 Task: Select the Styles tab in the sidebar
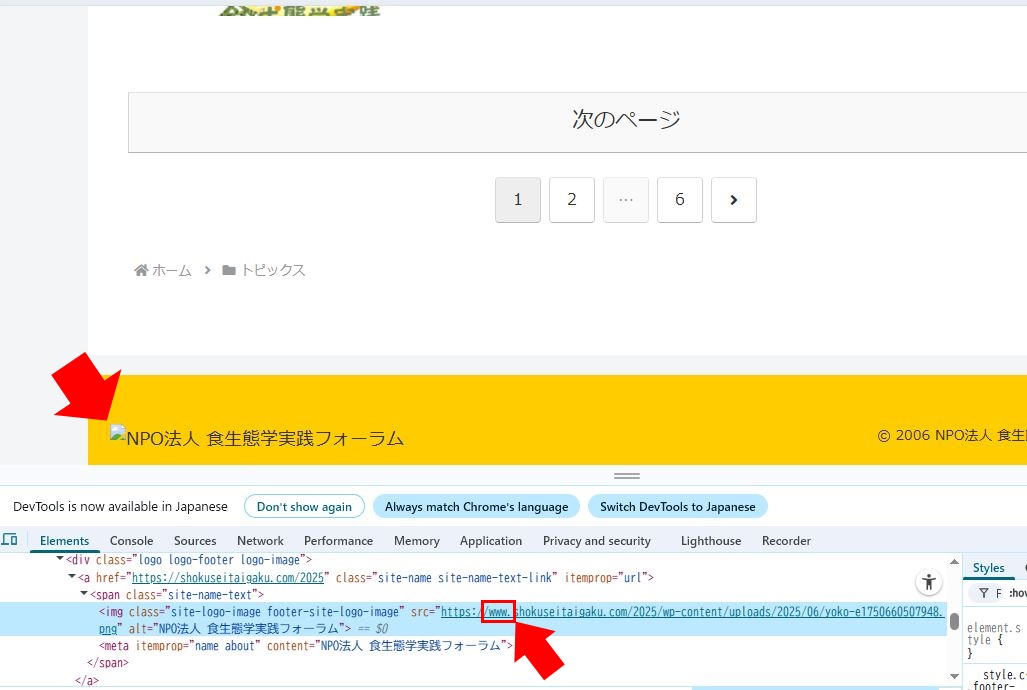988,568
